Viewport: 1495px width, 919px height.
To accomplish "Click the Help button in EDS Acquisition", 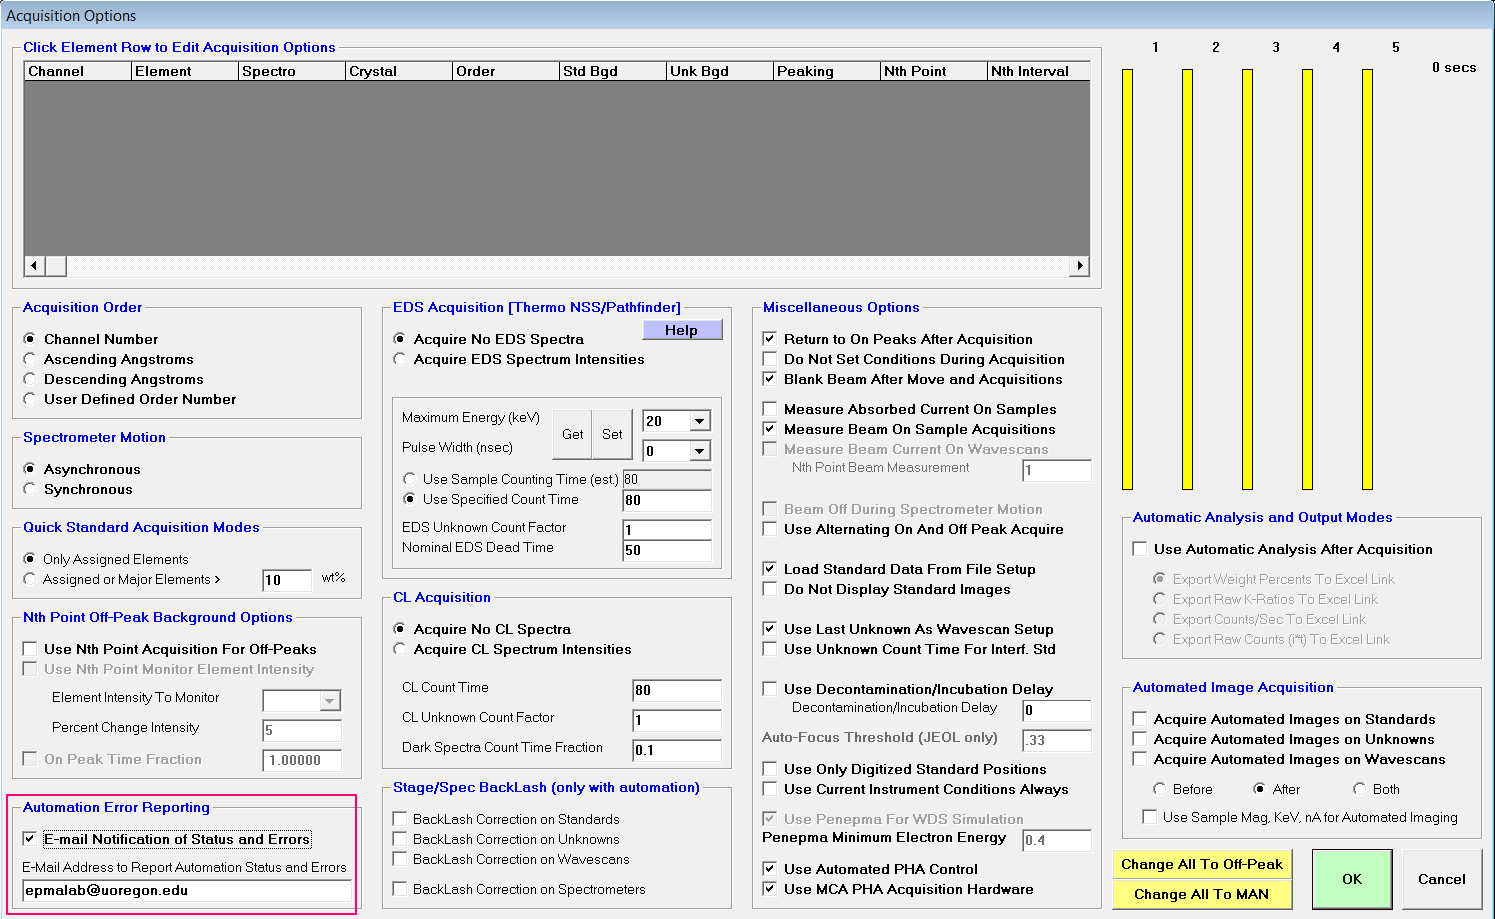I will click(x=681, y=330).
